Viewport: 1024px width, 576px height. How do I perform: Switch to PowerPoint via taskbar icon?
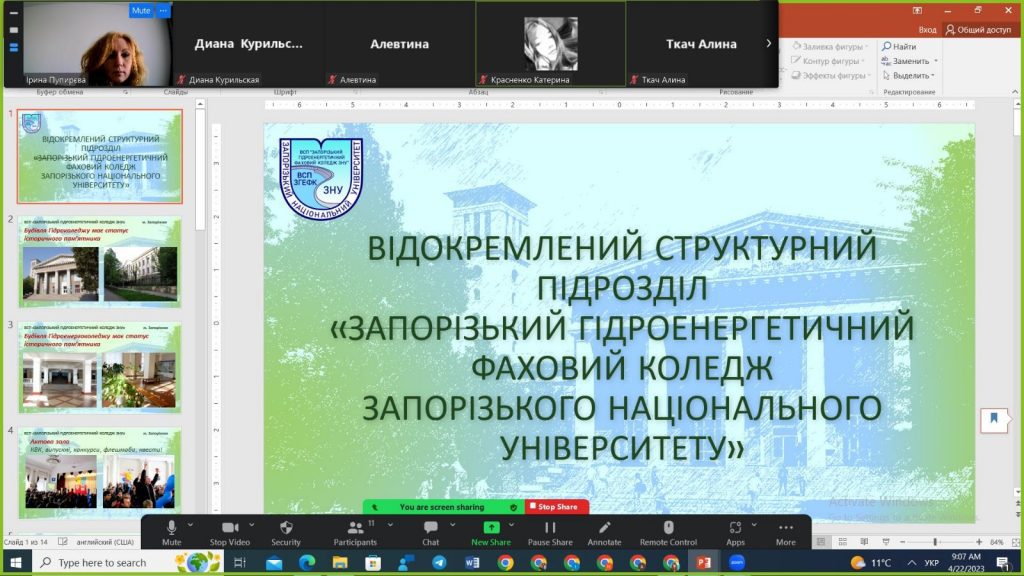point(703,562)
